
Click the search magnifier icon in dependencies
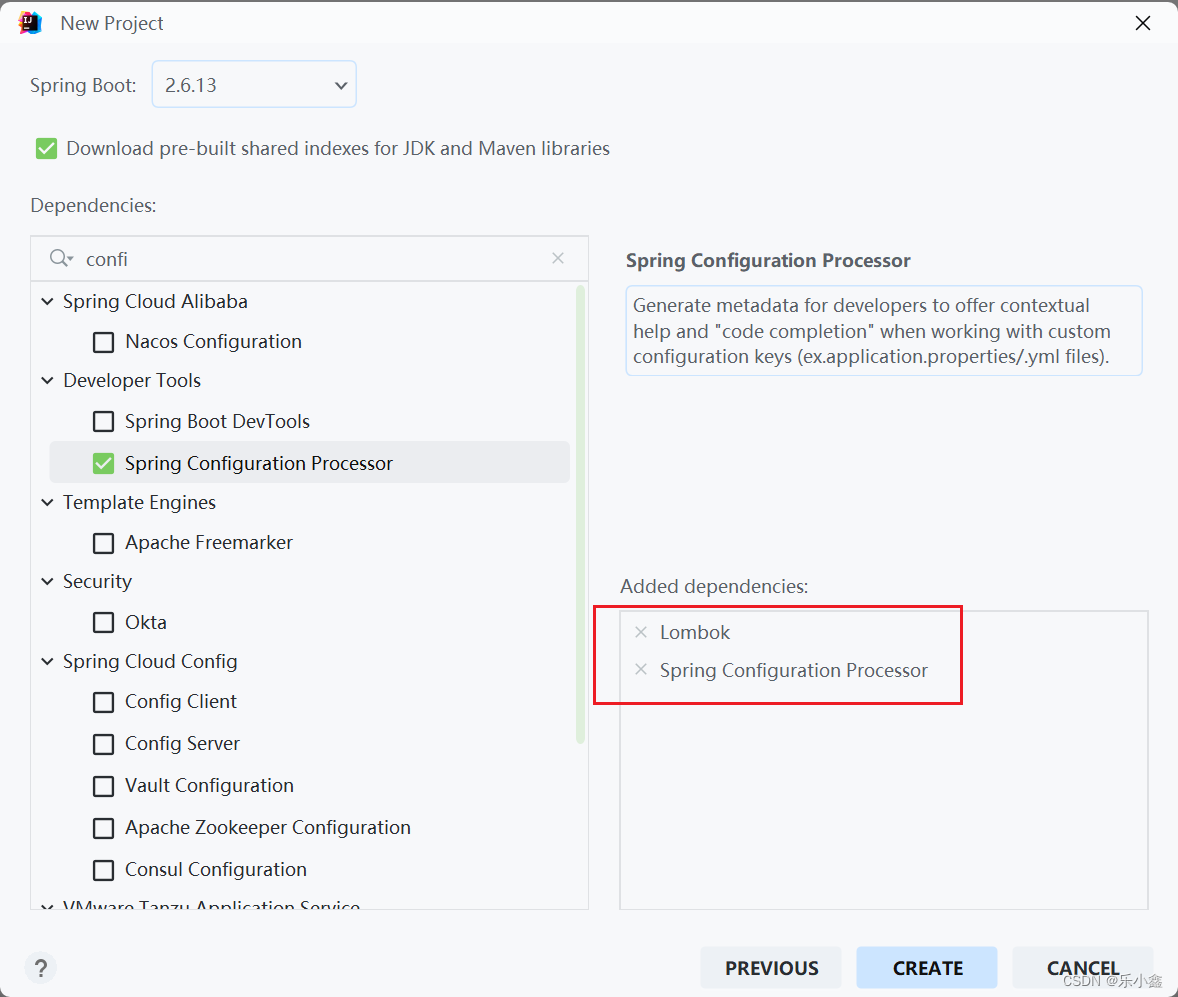point(61,258)
